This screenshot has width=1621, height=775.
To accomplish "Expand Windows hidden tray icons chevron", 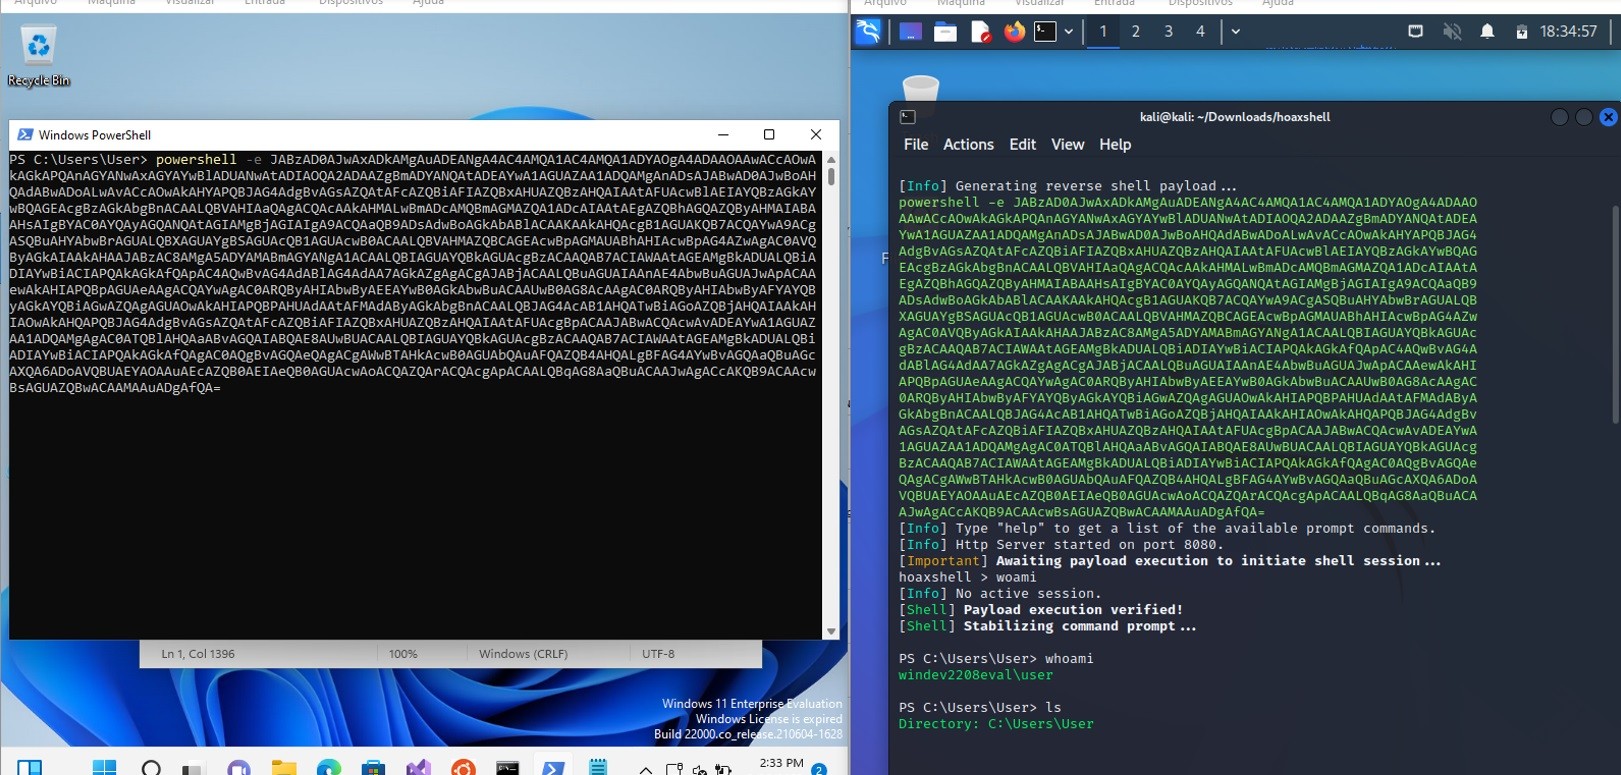I will click(x=646, y=769).
